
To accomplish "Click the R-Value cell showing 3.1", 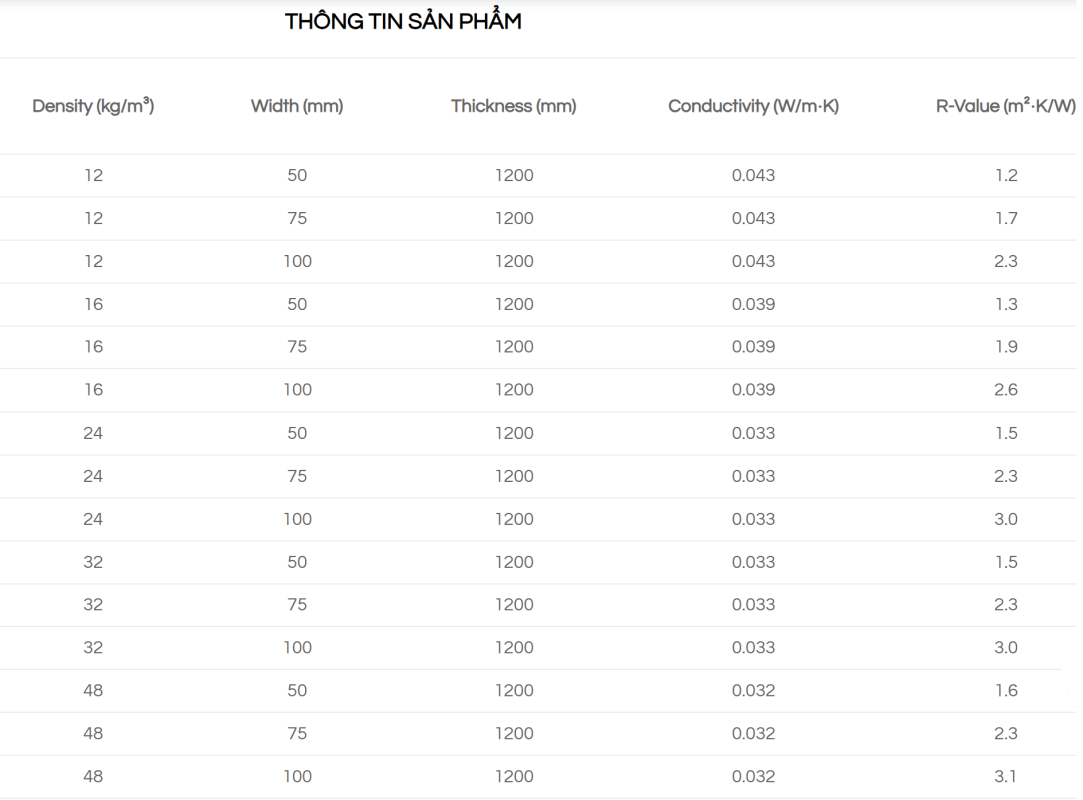I will tap(1006, 776).
